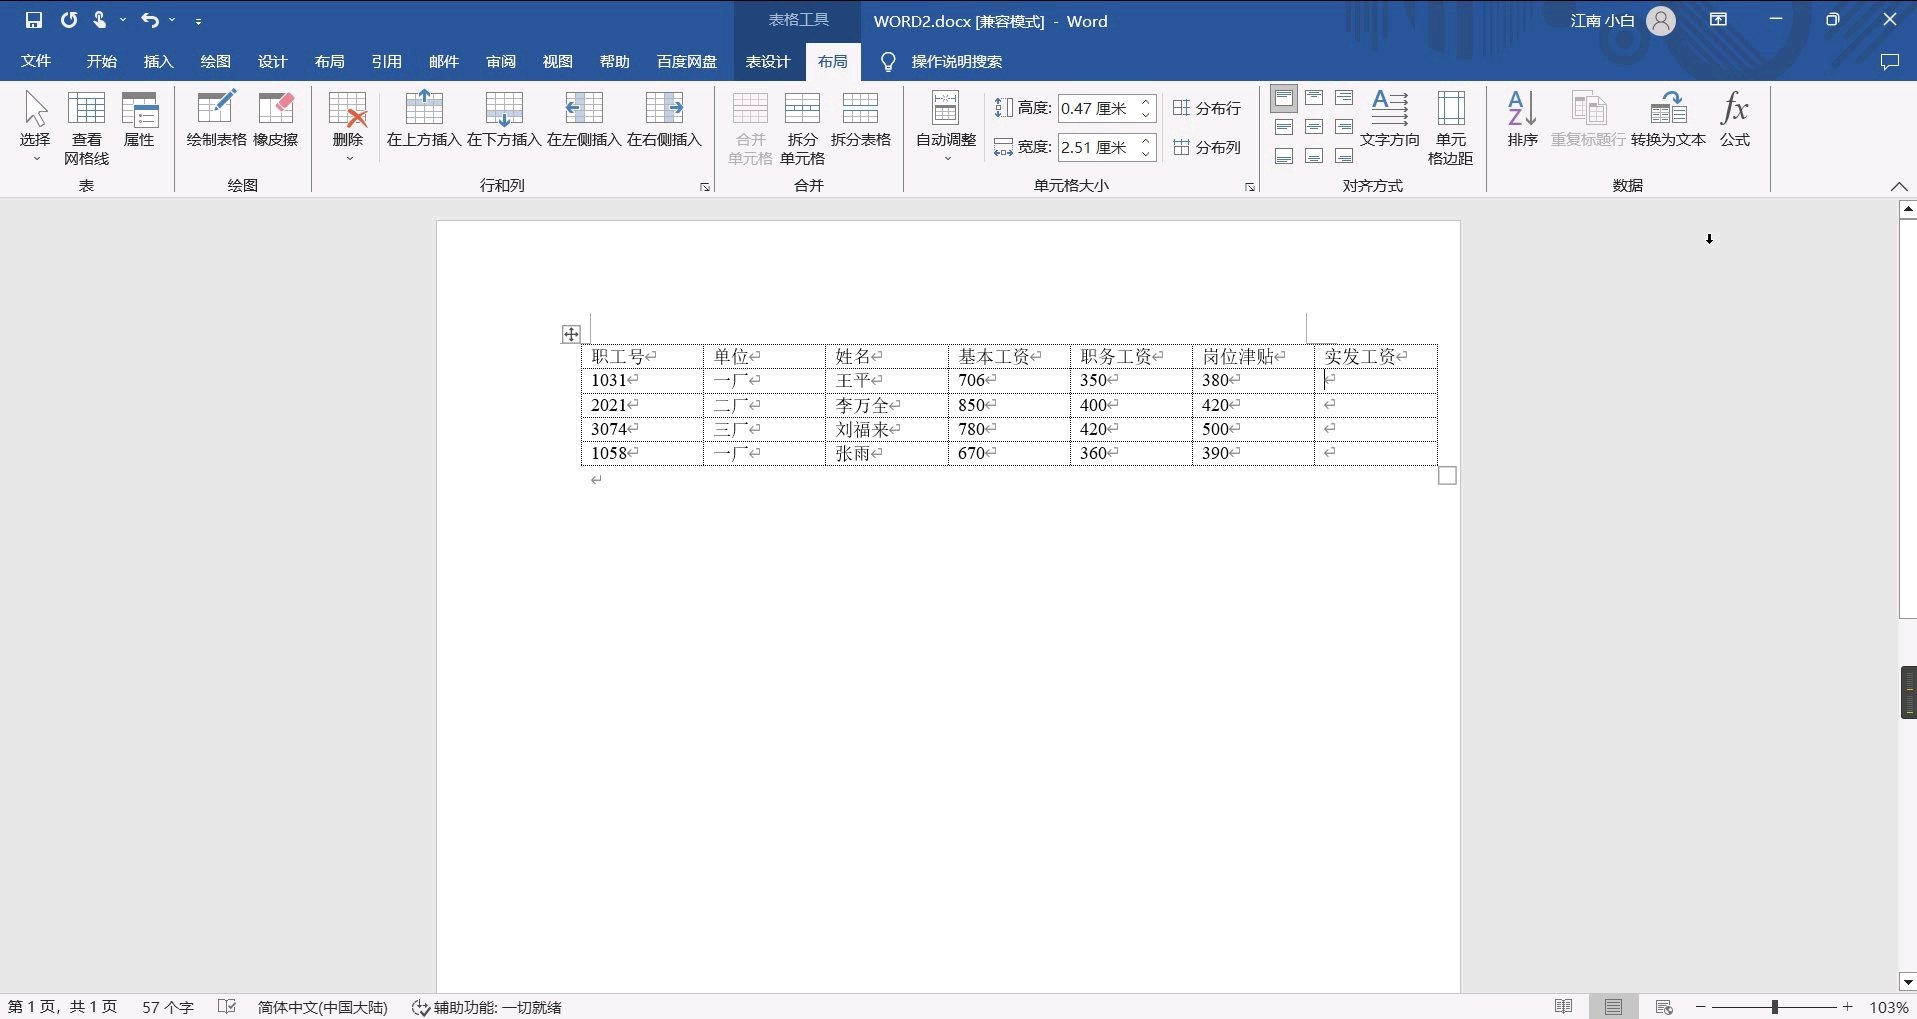1917x1019 pixels.
Task: Click Distribute Columns (分布列)
Action: click(x=1207, y=147)
